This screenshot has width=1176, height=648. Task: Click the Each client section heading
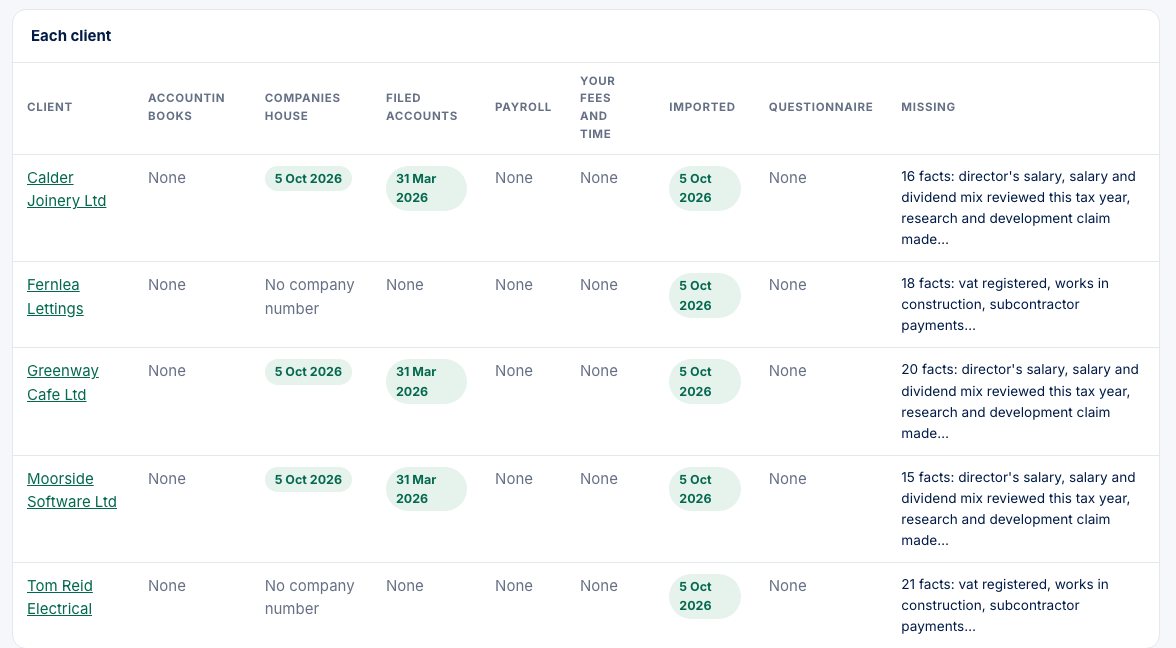point(70,35)
